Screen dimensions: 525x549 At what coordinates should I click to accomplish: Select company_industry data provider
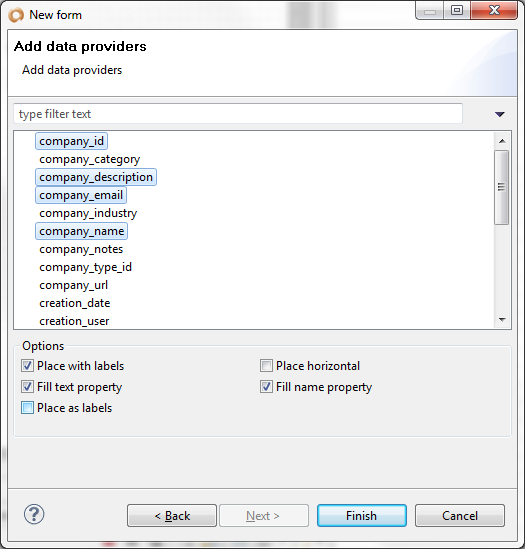pos(88,213)
